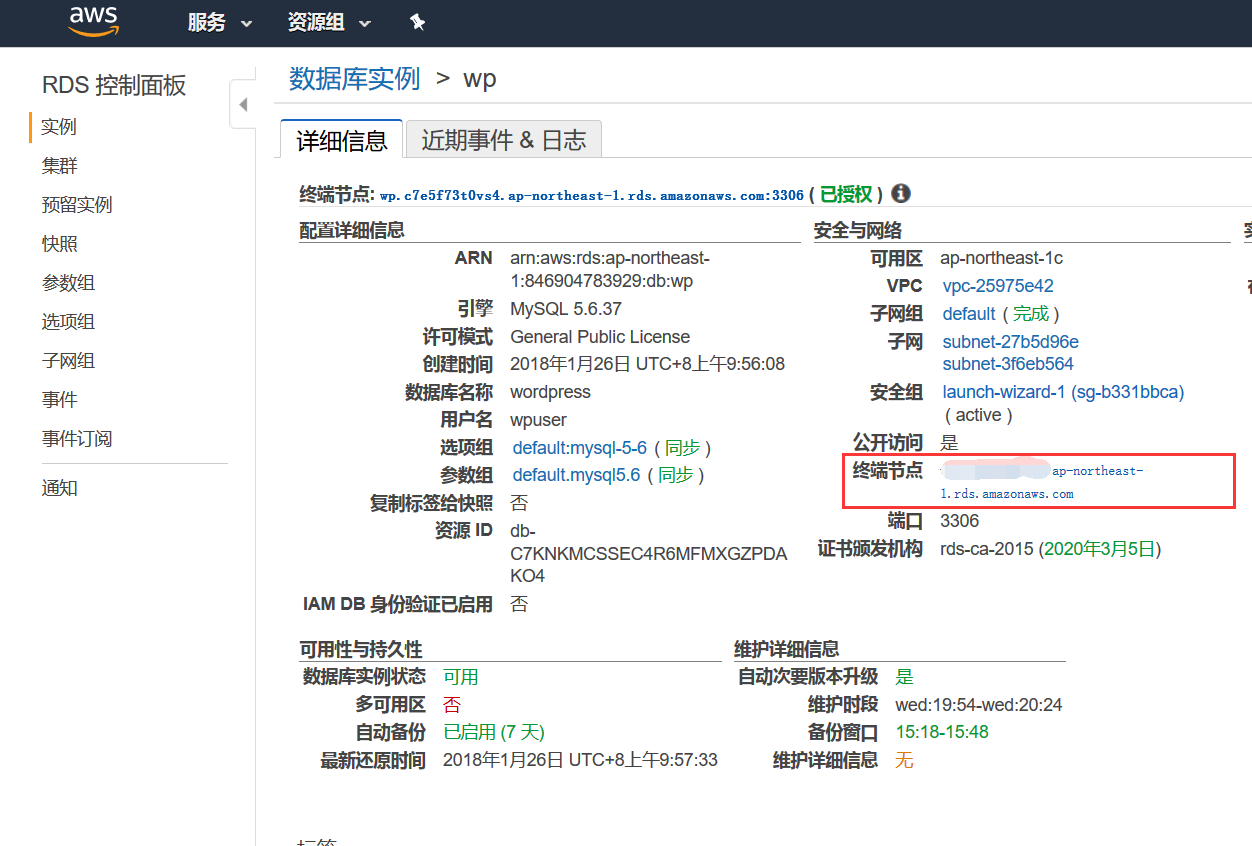Click the endpoint info icon
Screen dimensions: 1252x846
tap(900, 194)
